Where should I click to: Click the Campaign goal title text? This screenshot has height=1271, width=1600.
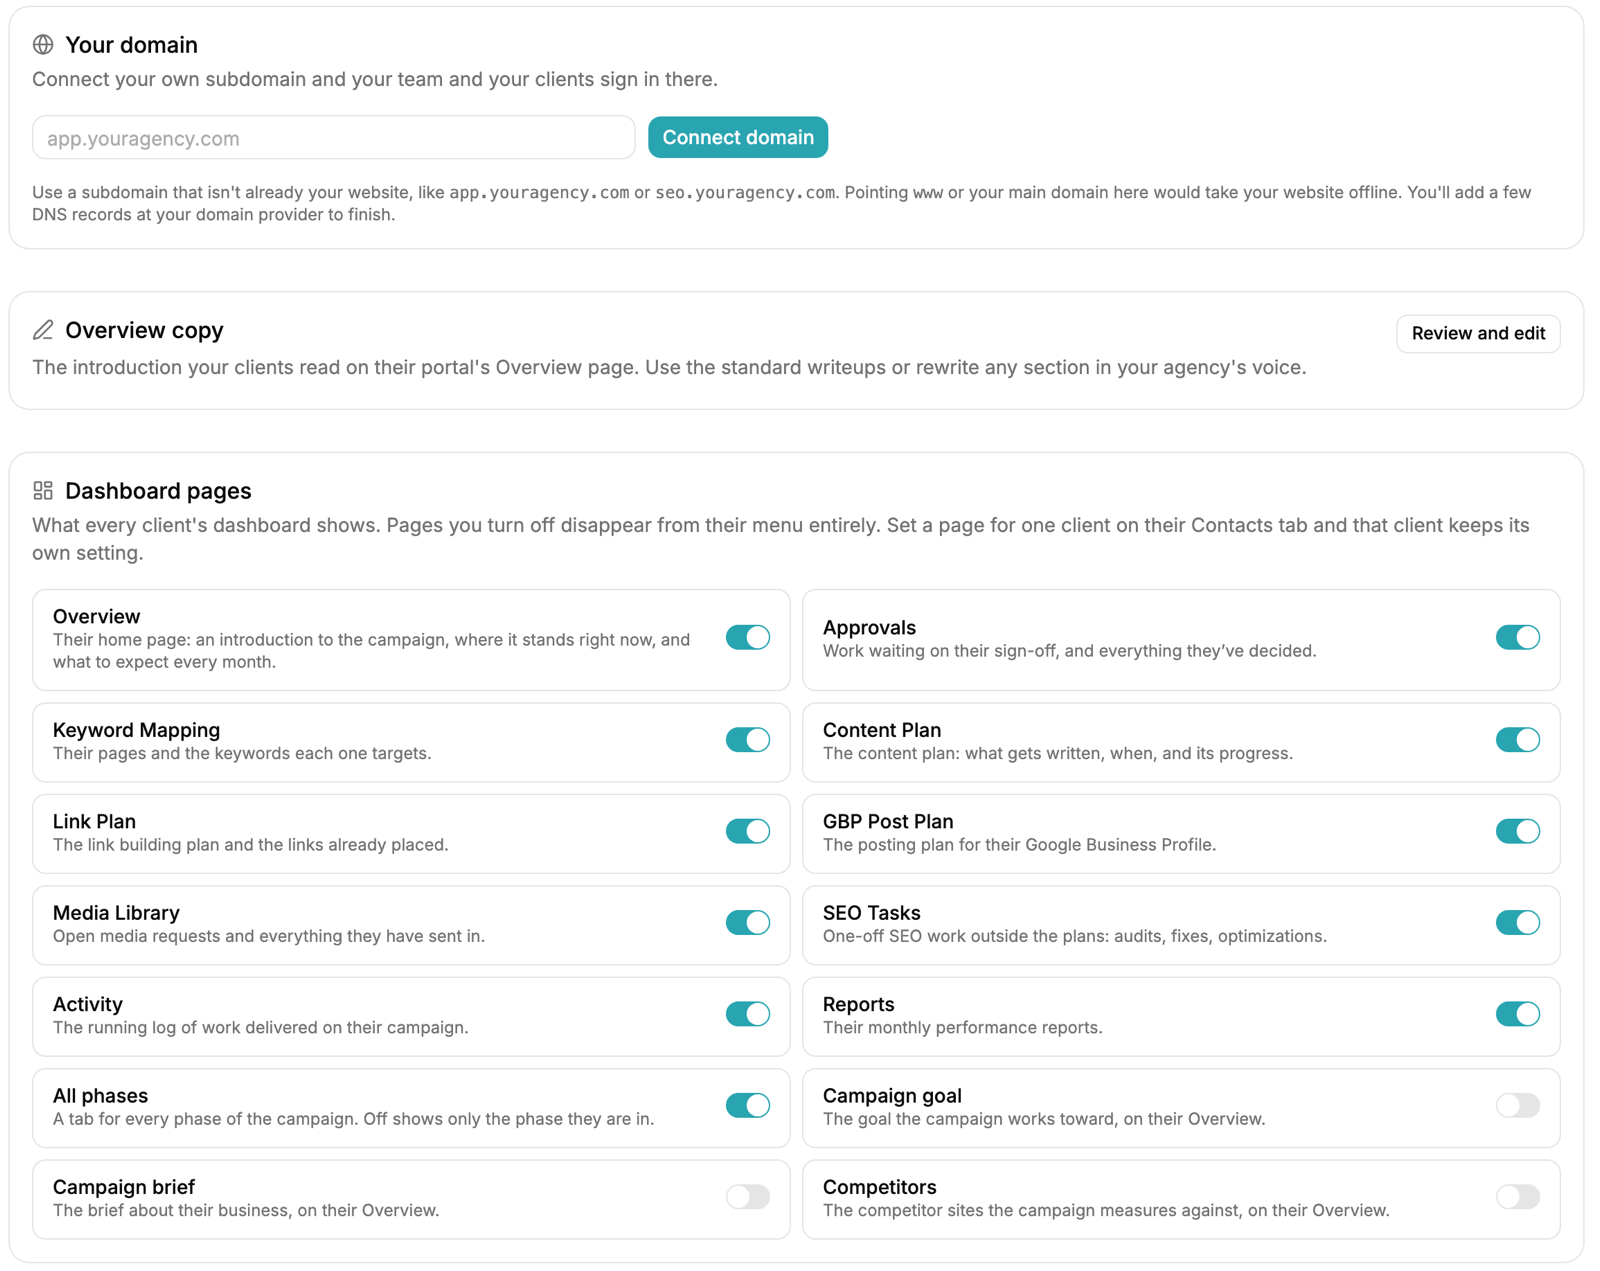coord(892,1095)
